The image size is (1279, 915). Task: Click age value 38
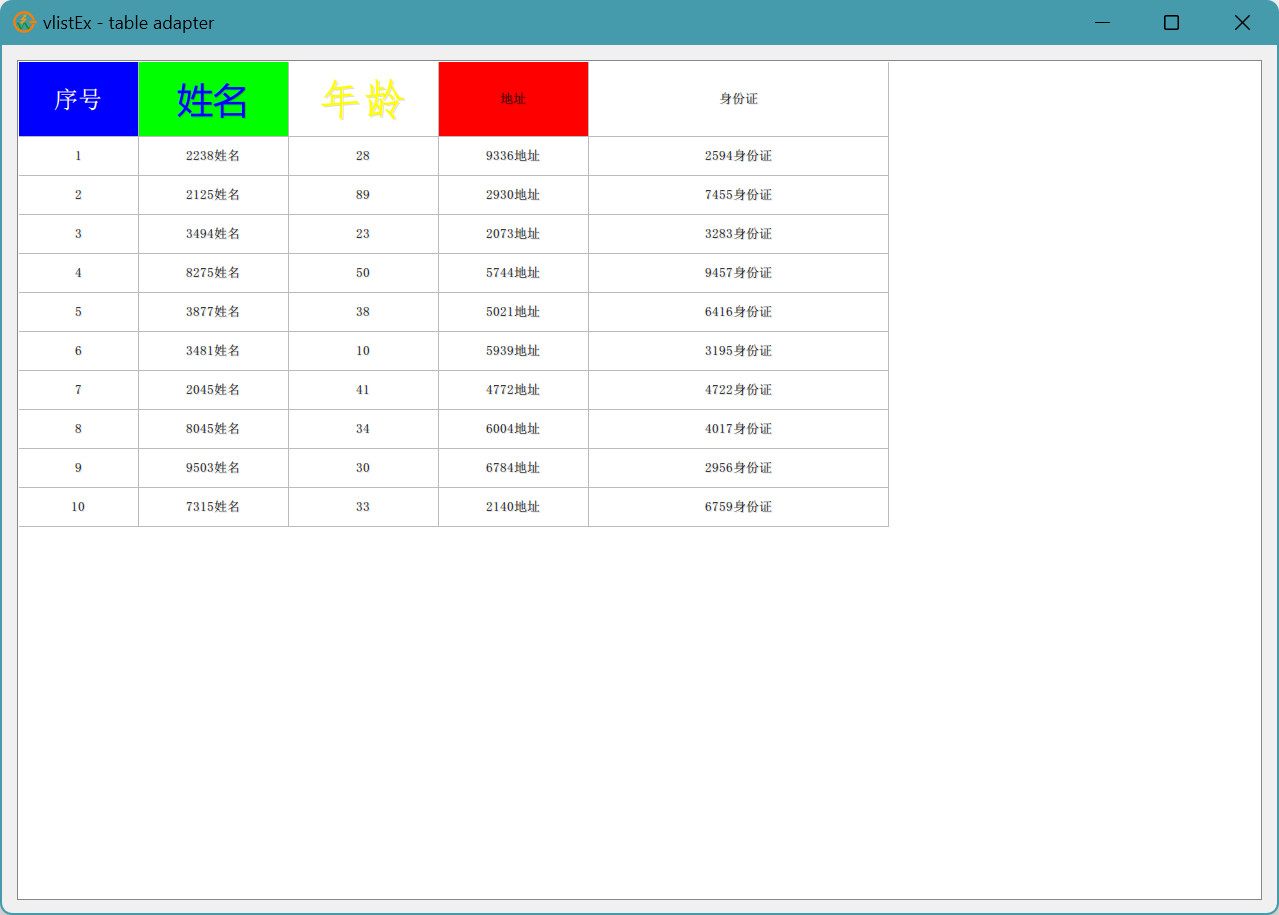click(x=363, y=312)
